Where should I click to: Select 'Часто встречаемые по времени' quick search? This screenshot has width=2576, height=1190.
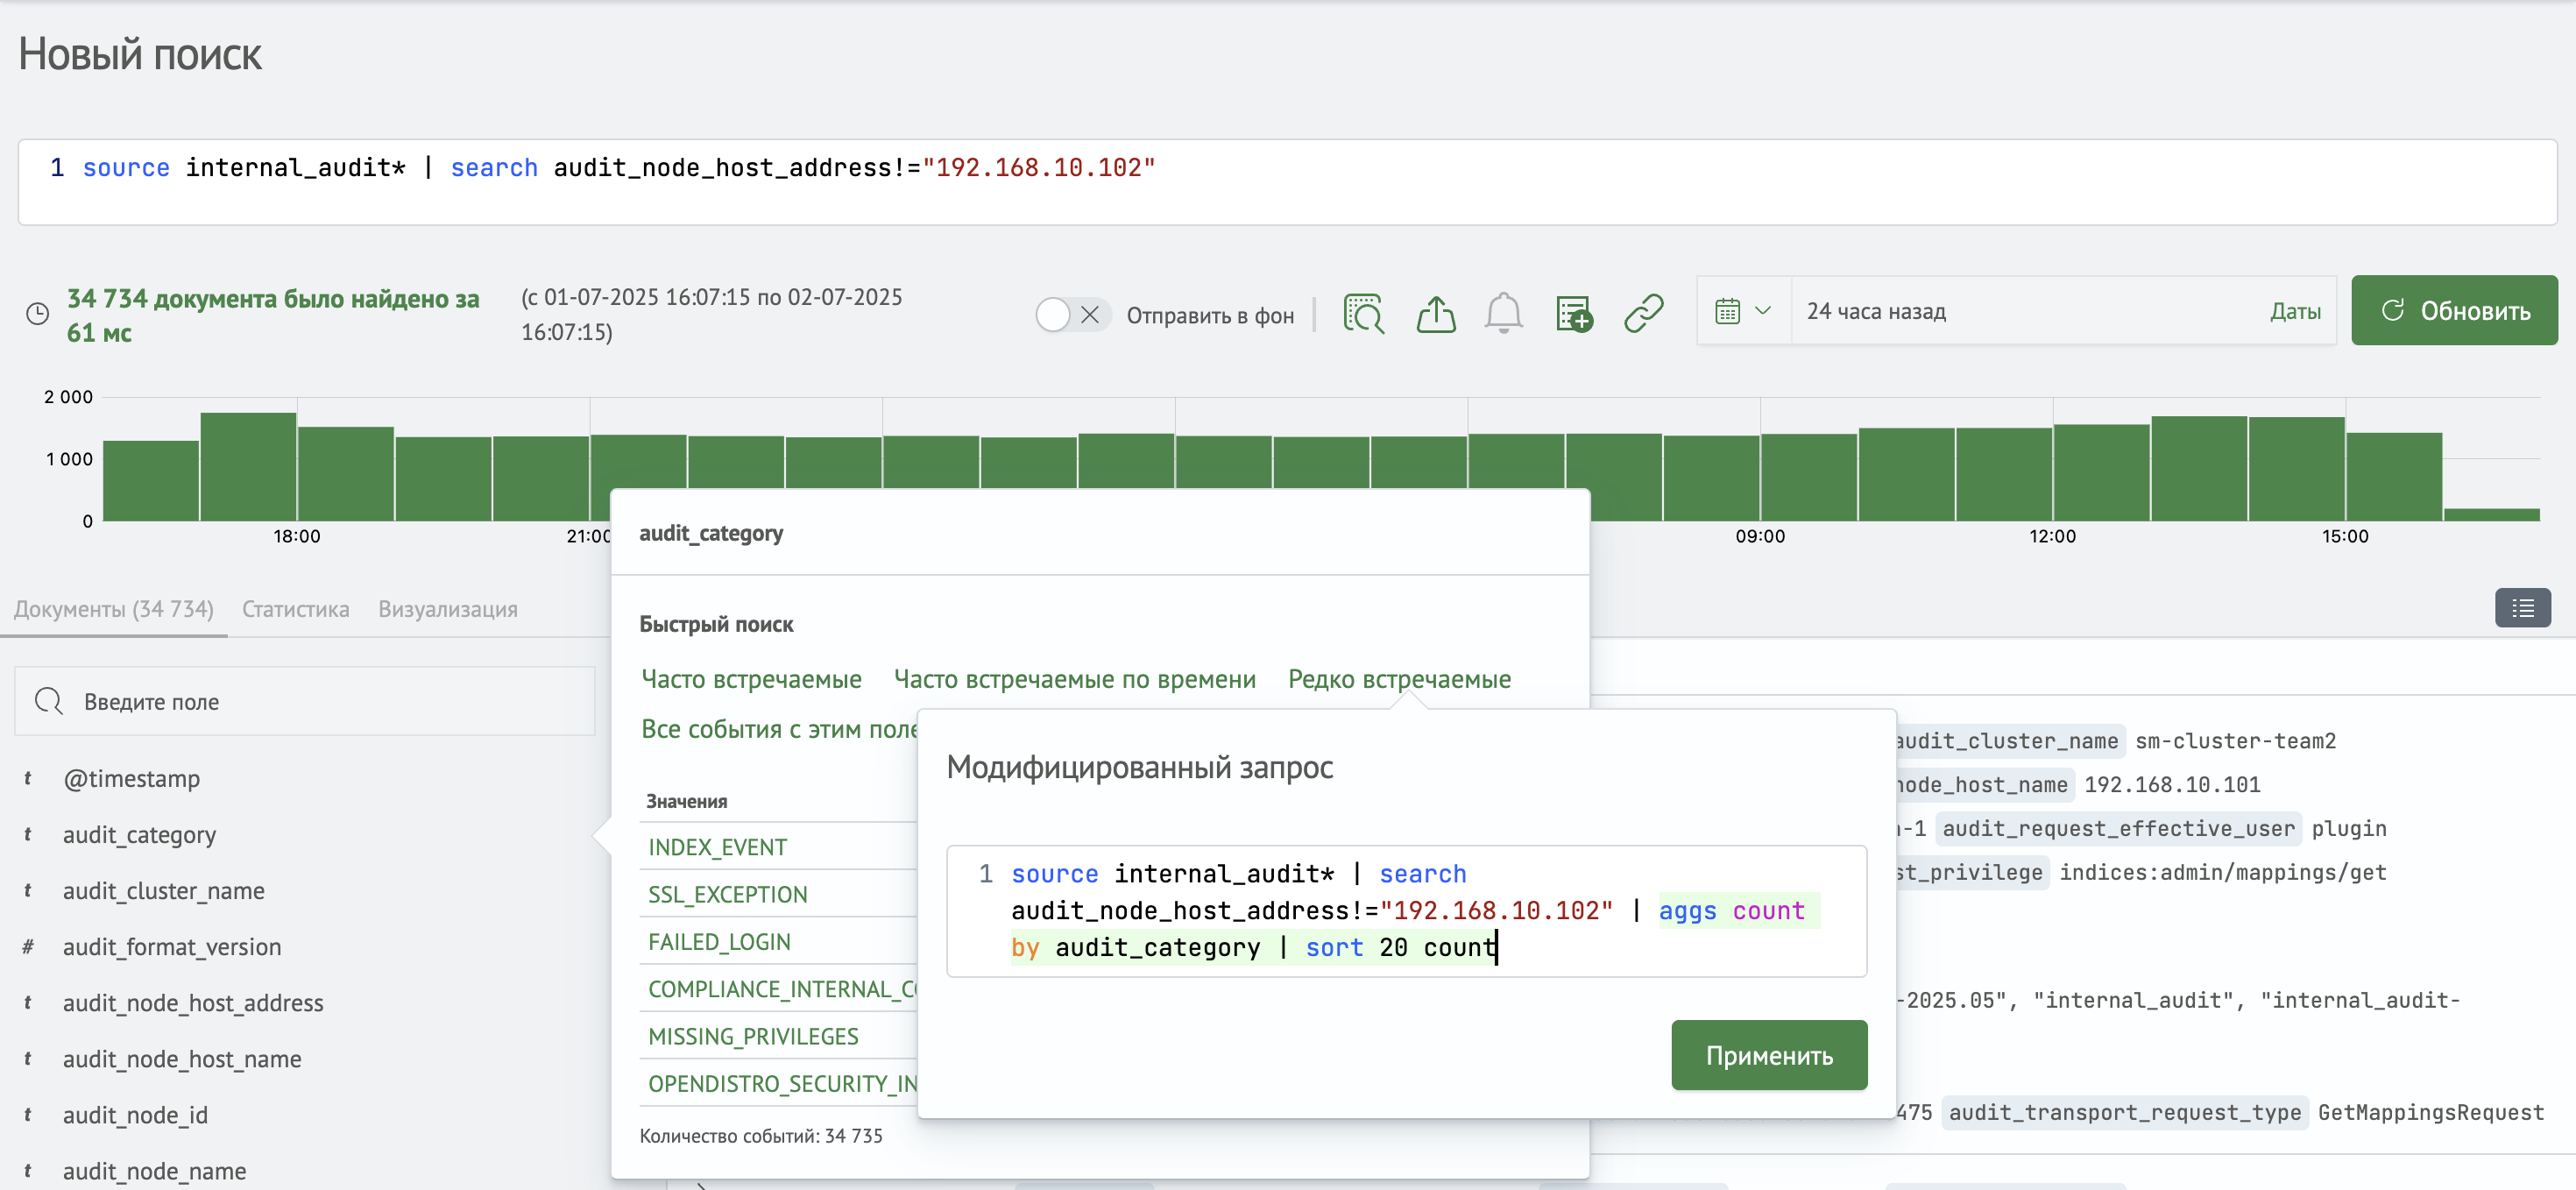pos(1074,679)
